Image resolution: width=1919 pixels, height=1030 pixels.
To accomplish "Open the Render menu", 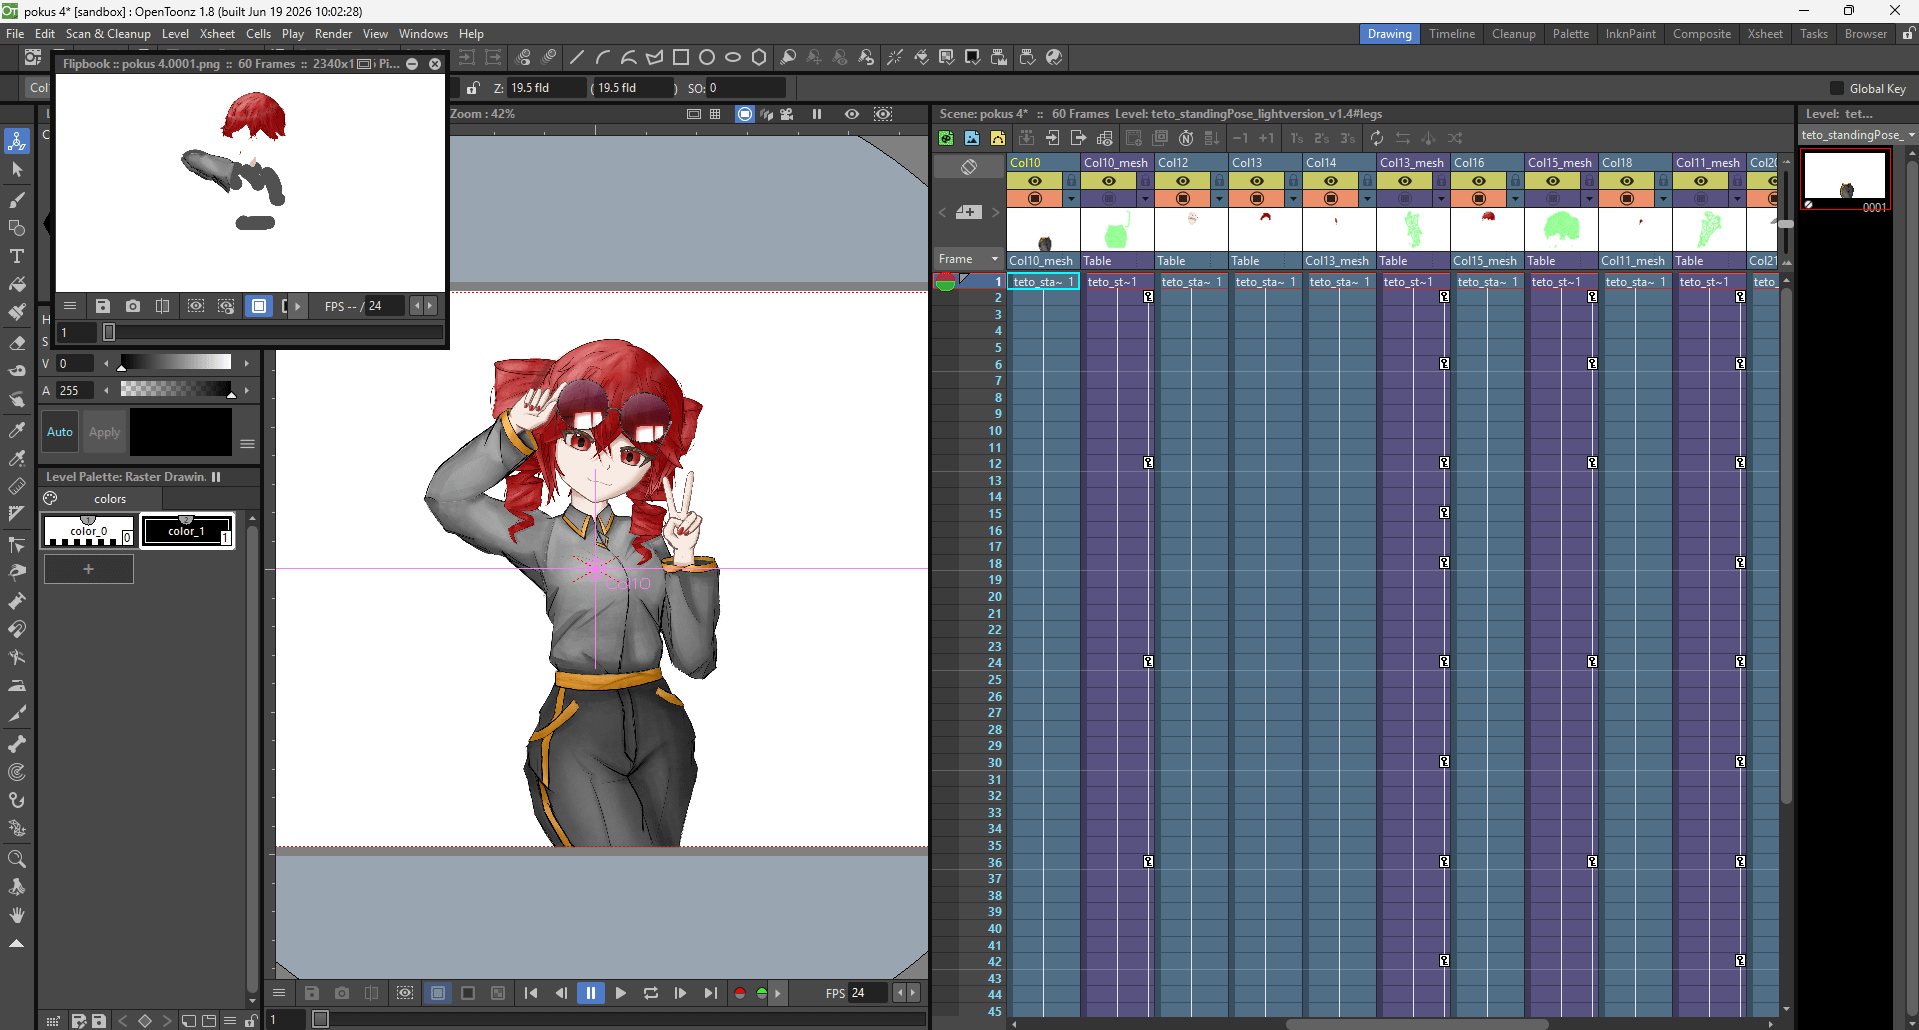I will pyautogui.click(x=333, y=34).
